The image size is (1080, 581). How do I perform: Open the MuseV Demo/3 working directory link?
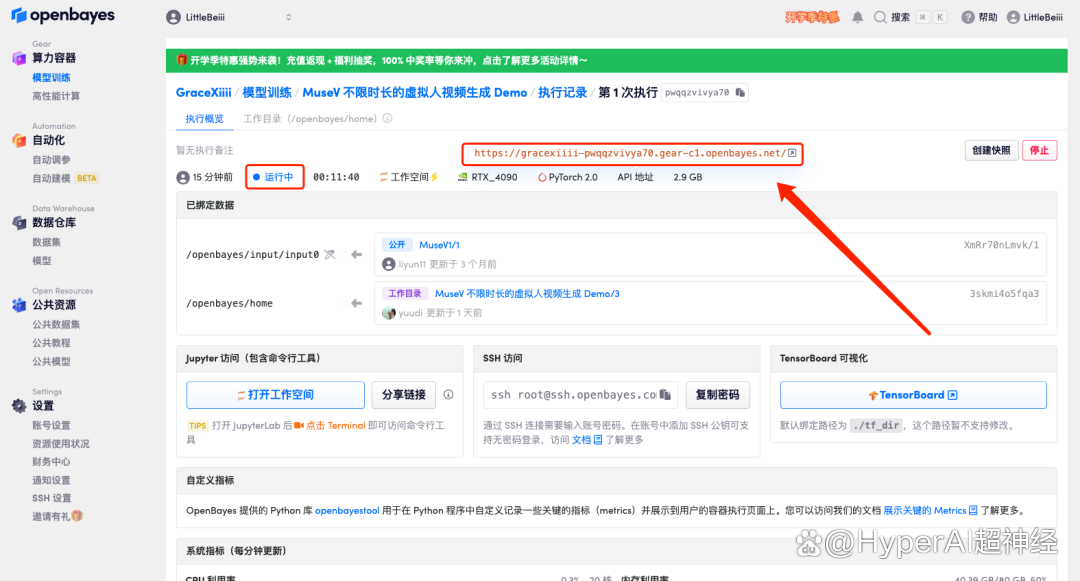click(527, 293)
